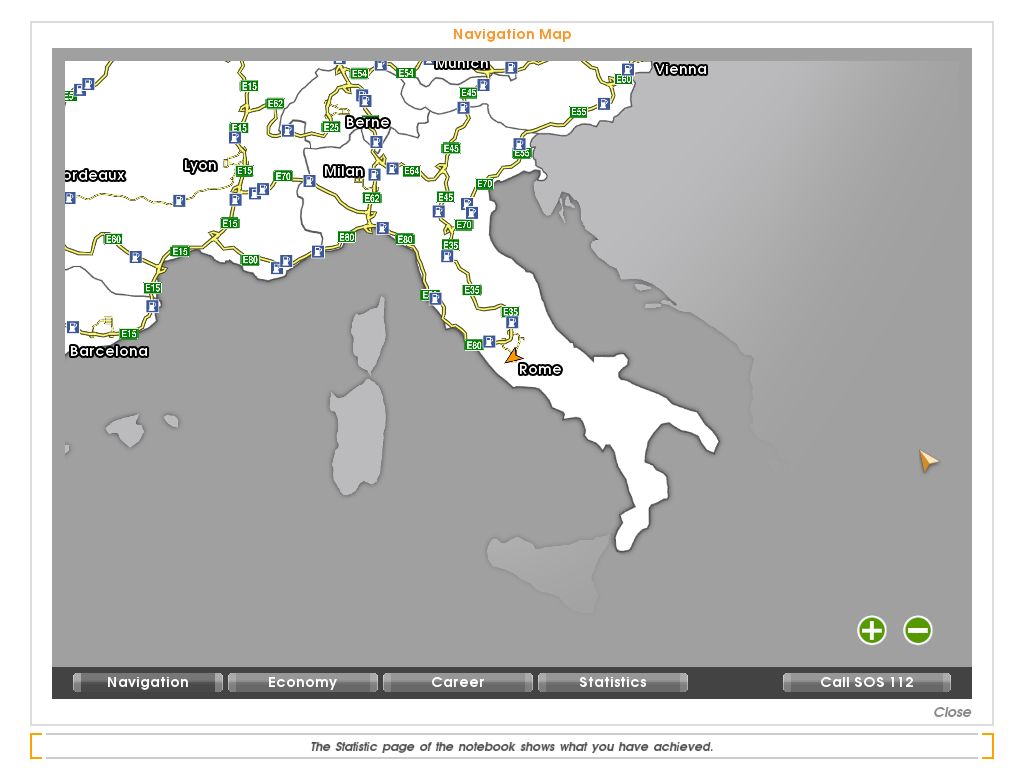Click the Barcelona city label
The image size is (1024, 768).
click(108, 351)
